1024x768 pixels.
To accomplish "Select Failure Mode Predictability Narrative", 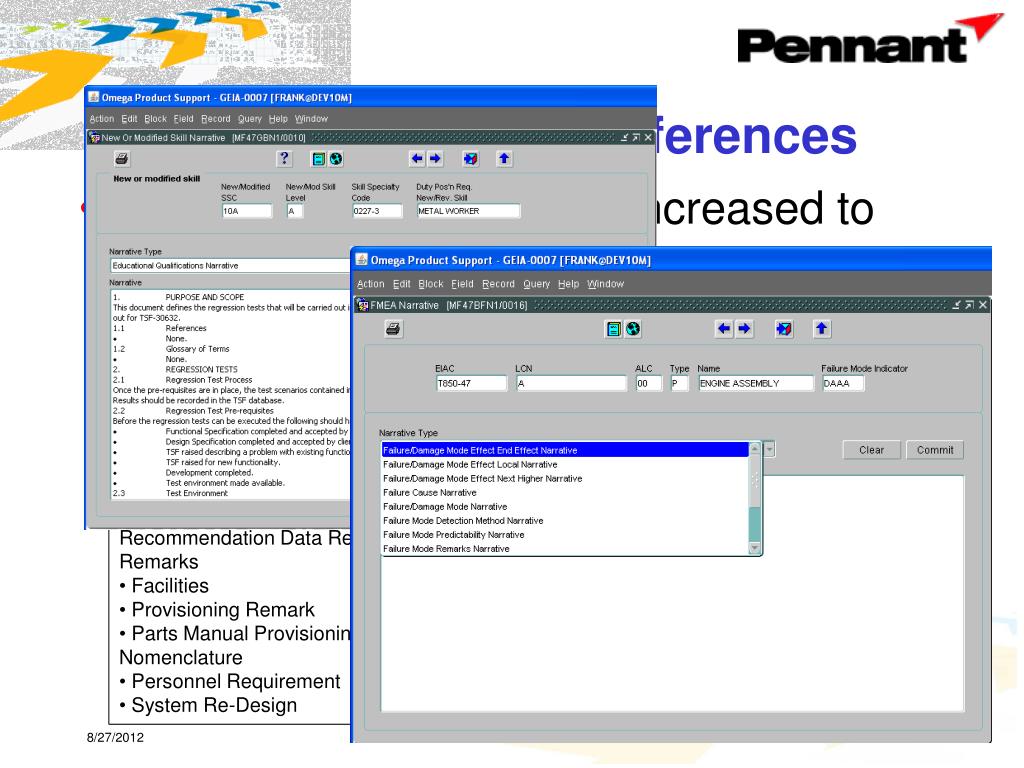I will (565, 535).
